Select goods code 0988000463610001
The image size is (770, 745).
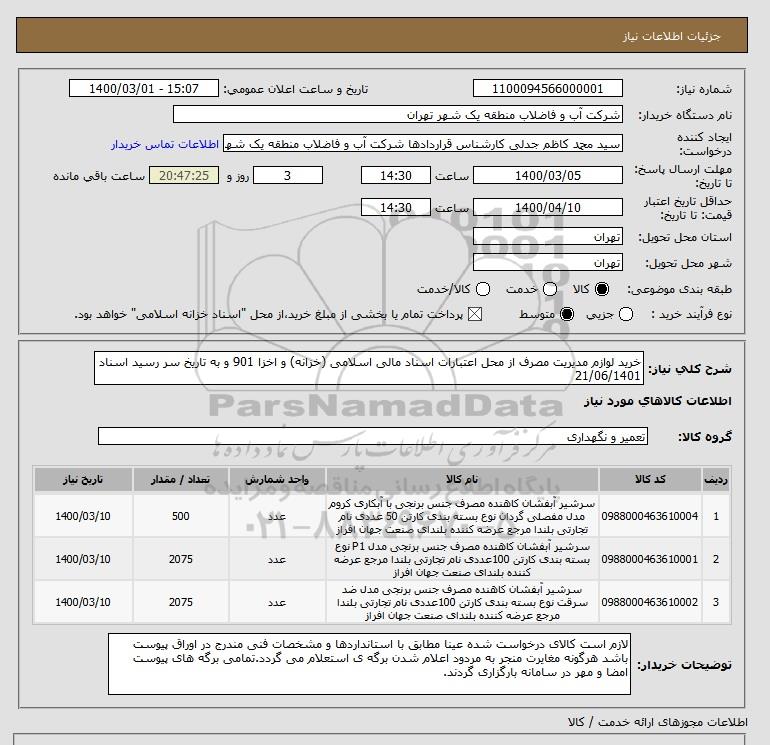click(x=650, y=559)
